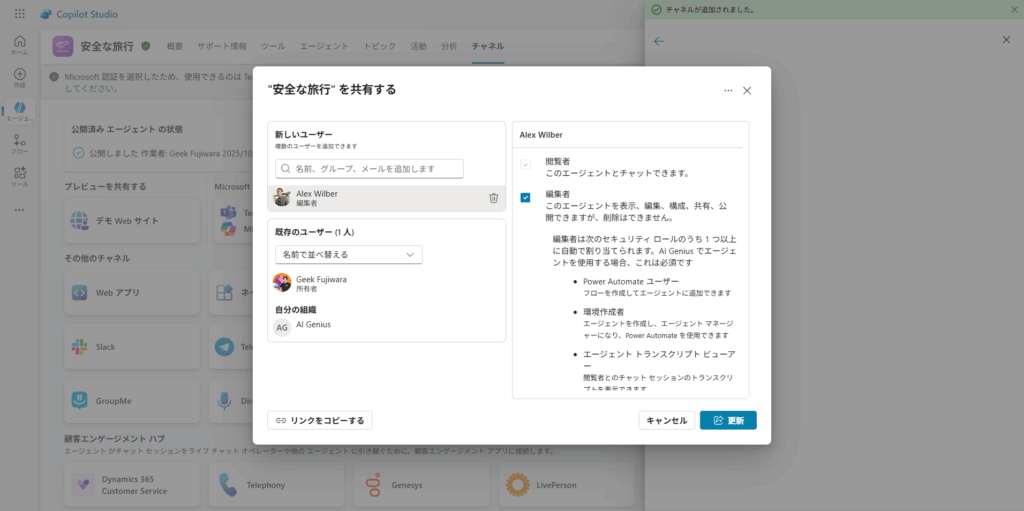Go to ホーム in left sidebar

(x=19, y=45)
